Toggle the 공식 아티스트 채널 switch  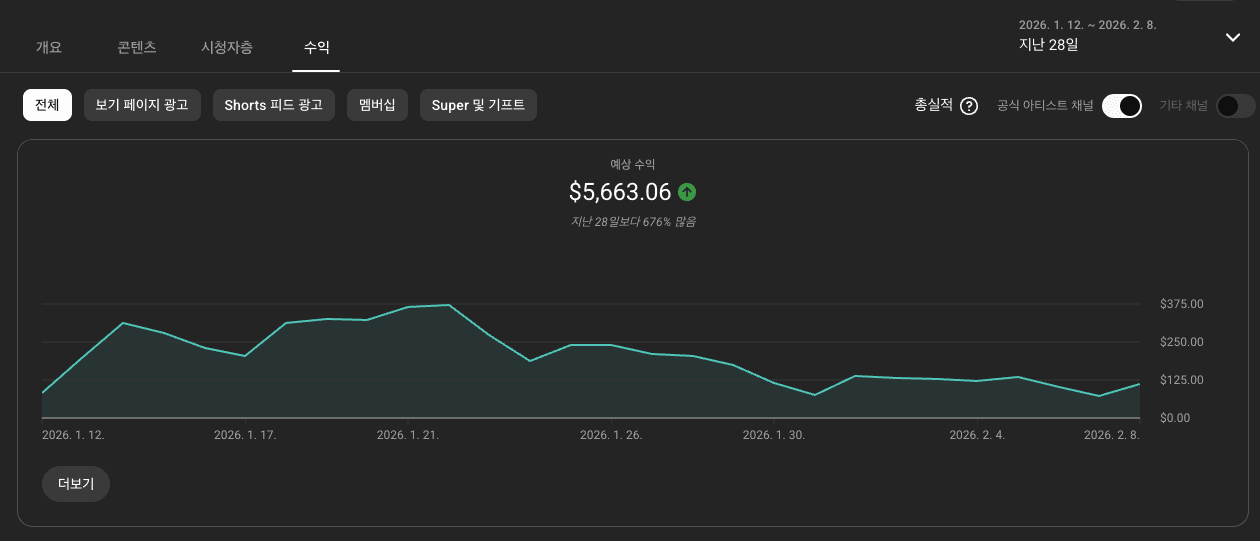[1121, 106]
